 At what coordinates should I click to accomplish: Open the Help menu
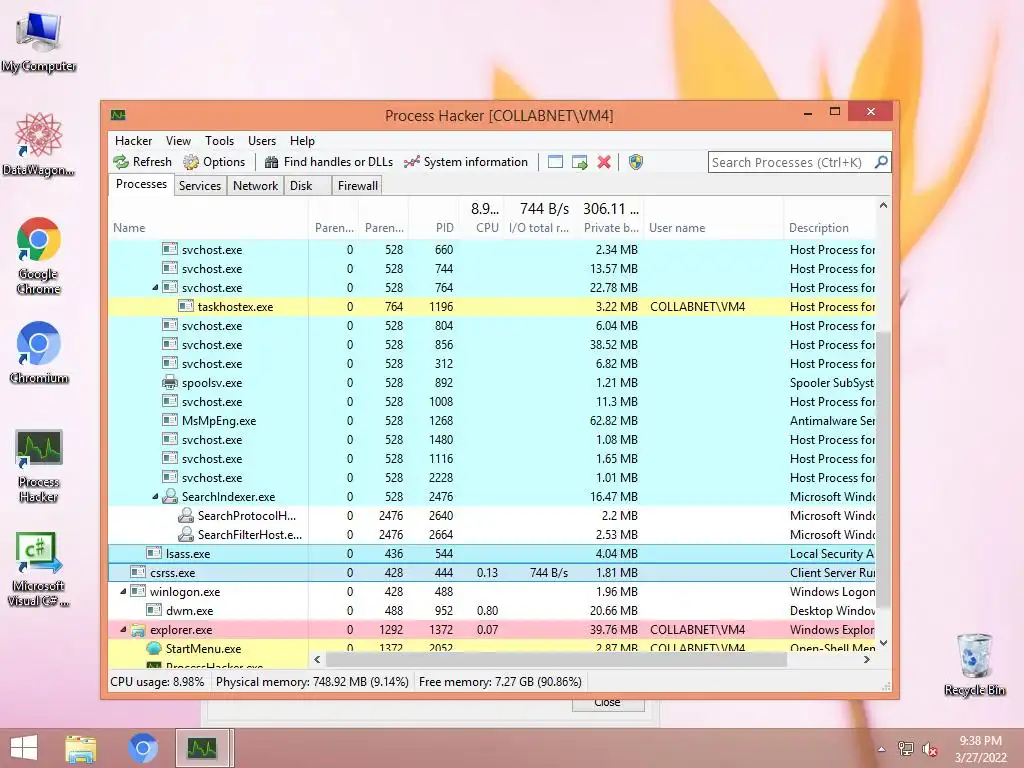pos(302,141)
